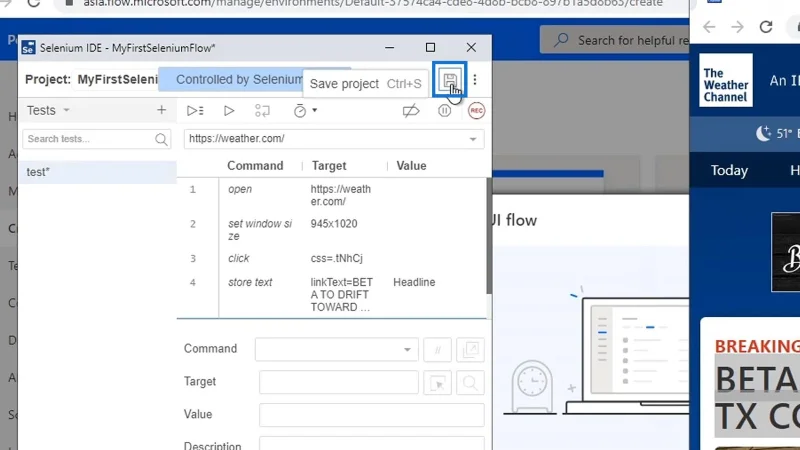Select the open command row
Image resolution: width=800 pixels, height=450 pixels.
[x=332, y=195]
